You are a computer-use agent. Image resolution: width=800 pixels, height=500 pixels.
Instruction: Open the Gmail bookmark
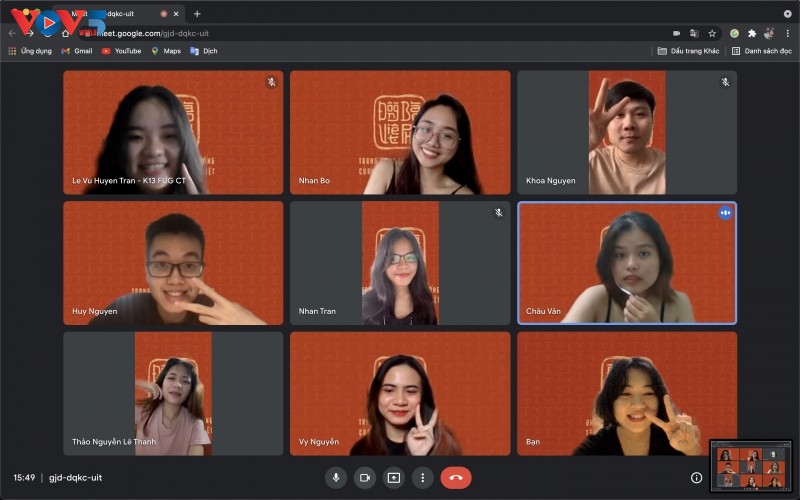click(x=77, y=51)
